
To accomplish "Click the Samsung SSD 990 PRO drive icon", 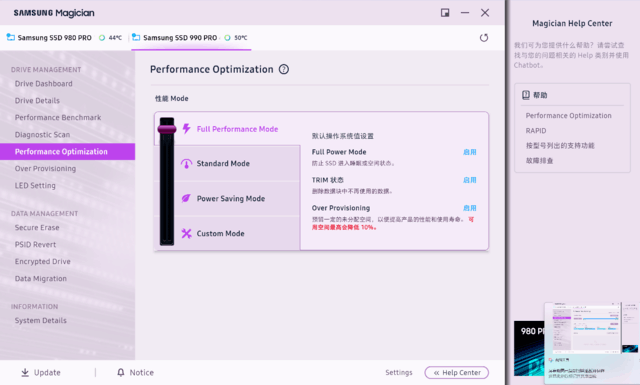I will [x=136, y=37].
